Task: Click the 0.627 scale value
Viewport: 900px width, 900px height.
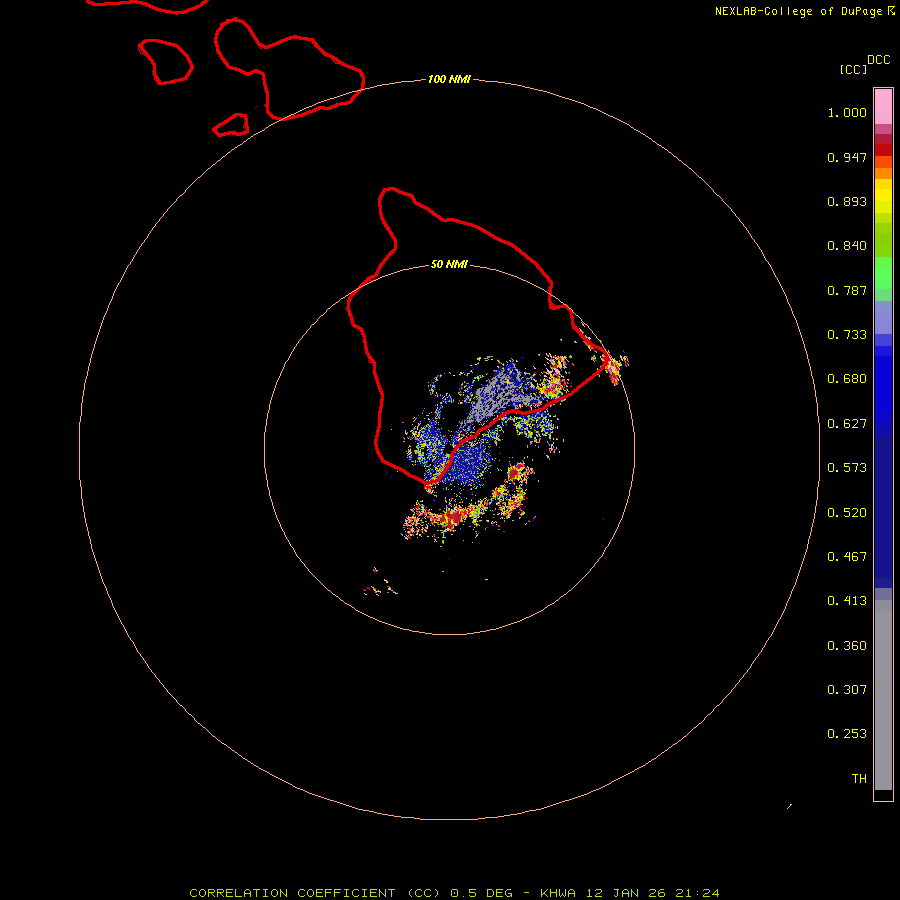Action: [847, 424]
